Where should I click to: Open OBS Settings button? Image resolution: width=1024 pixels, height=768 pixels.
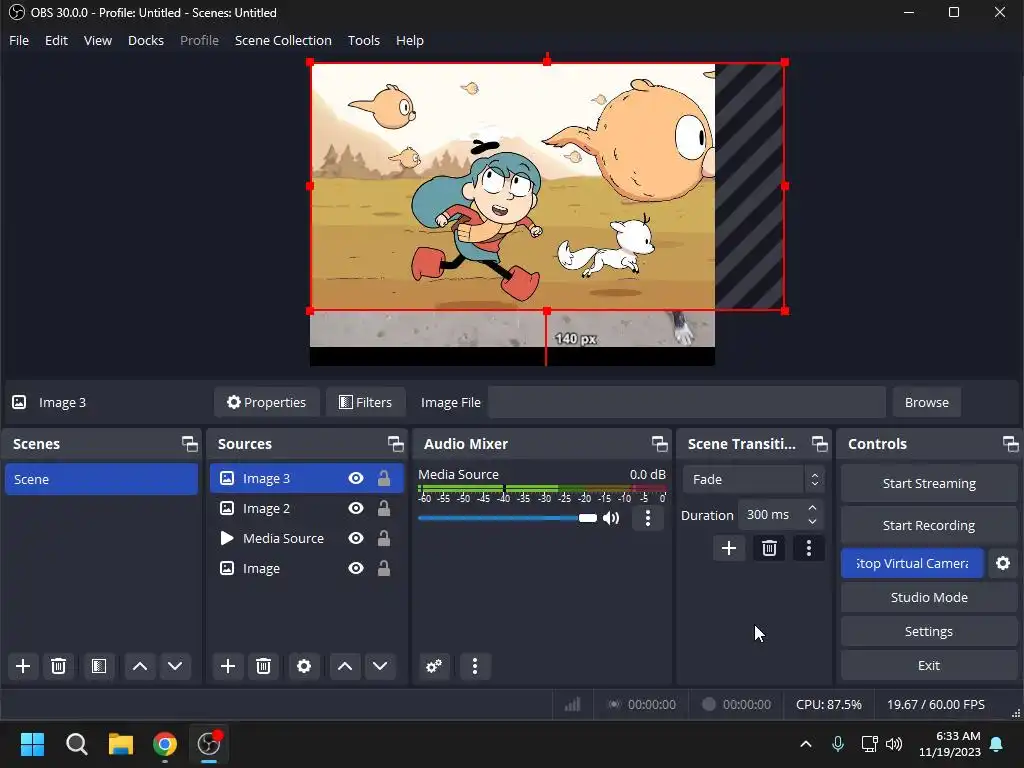[929, 631]
